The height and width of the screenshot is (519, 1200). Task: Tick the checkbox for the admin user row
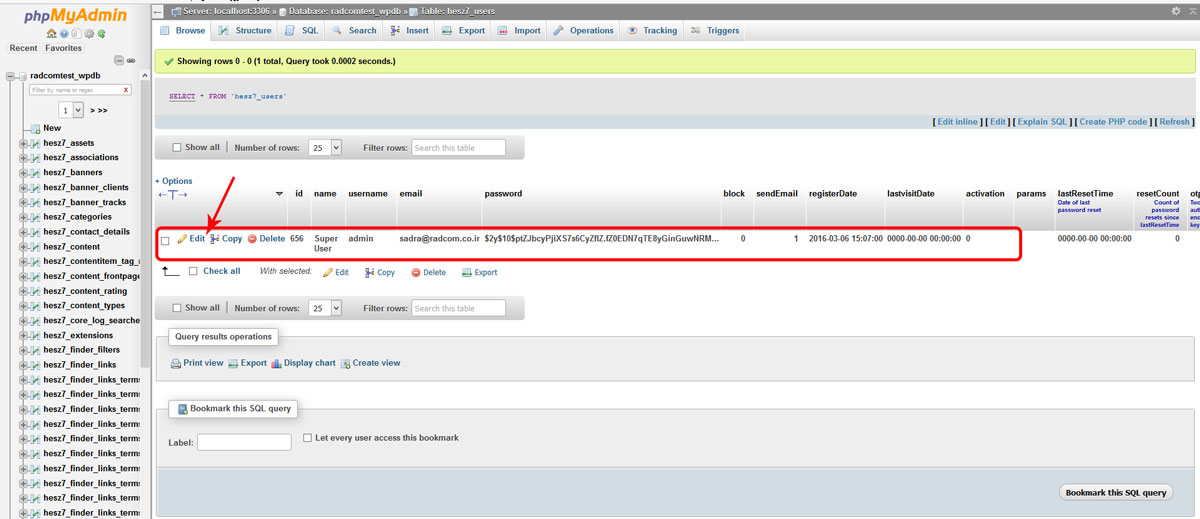165,240
